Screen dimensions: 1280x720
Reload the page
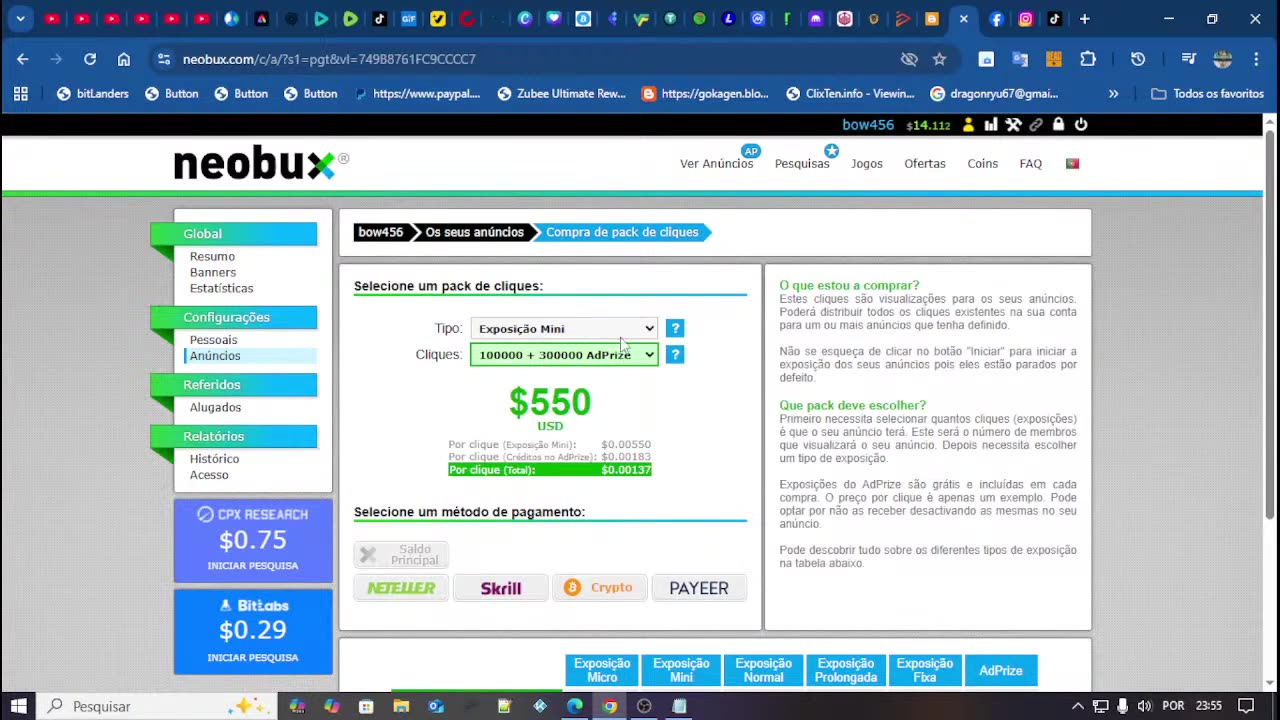tap(90, 59)
